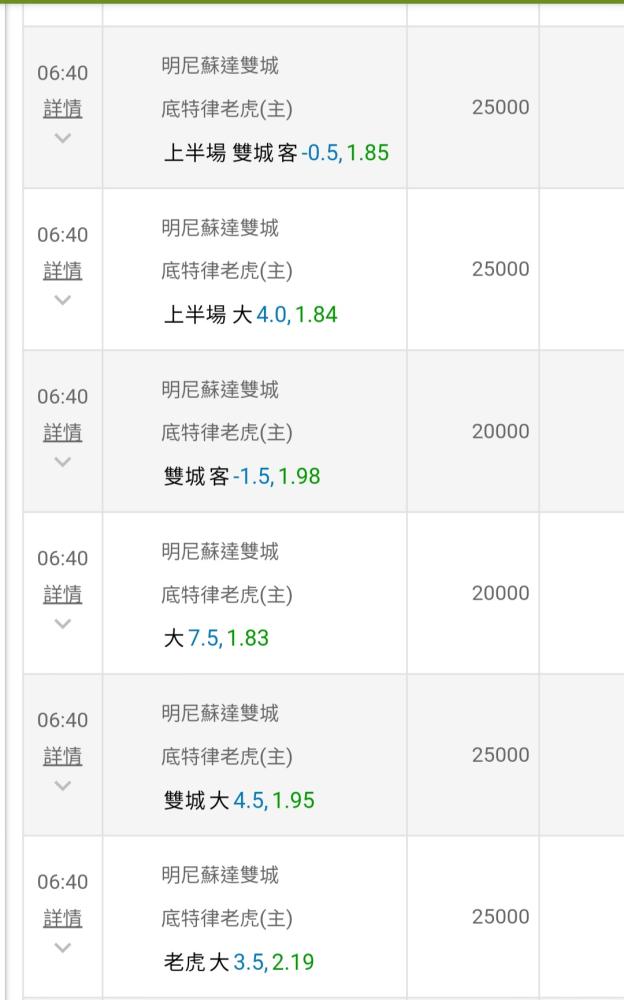Expand chevron in 雙城大 4.5, 1.95 row
This screenshot has height=1000, width=624.
tap(63, 786)
